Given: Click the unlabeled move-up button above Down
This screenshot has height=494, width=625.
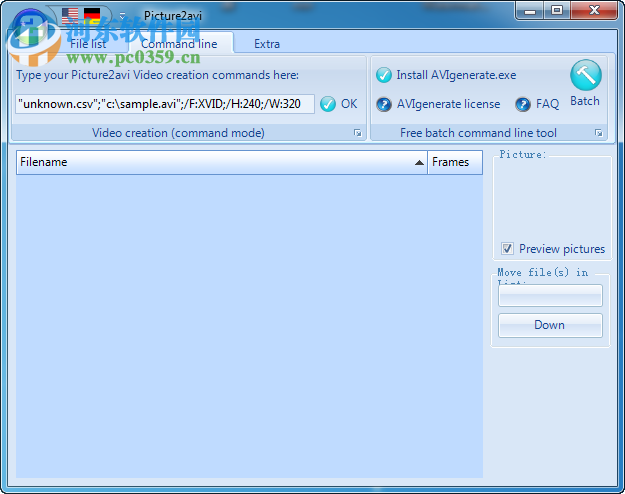Looking at the screenshot, I should 550,295.
